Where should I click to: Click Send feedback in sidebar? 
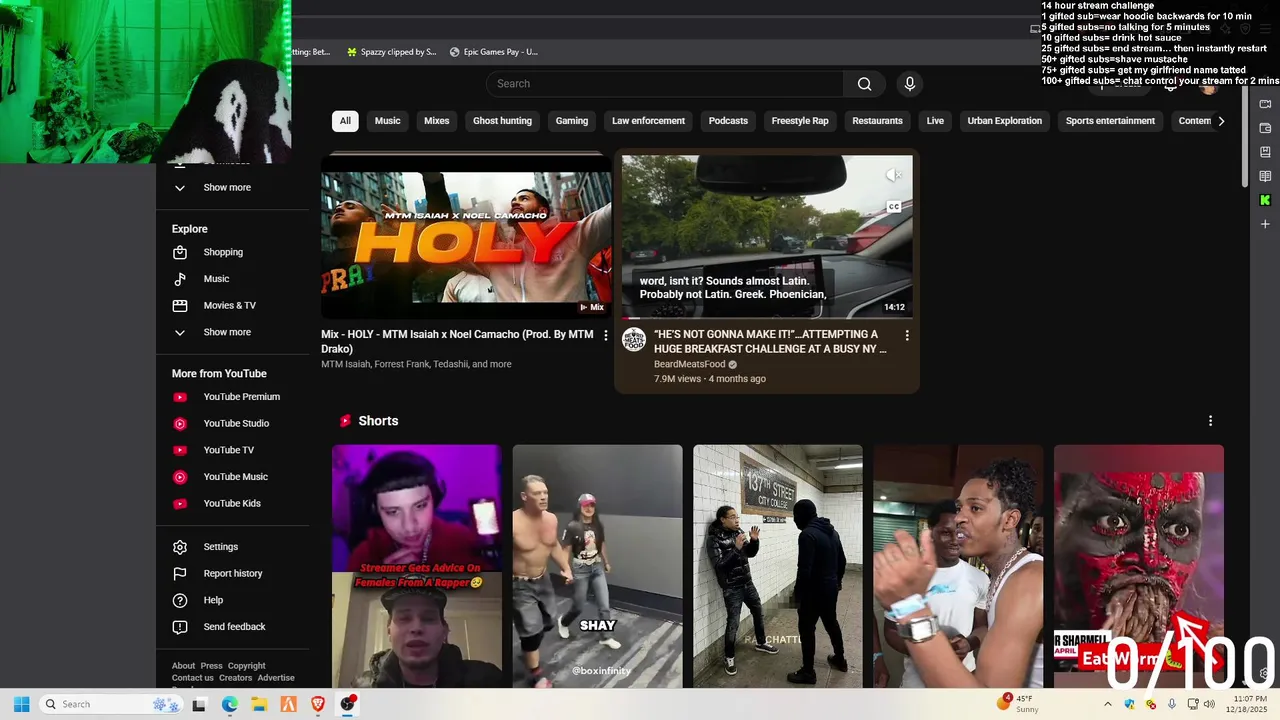(x=233, y=627)
